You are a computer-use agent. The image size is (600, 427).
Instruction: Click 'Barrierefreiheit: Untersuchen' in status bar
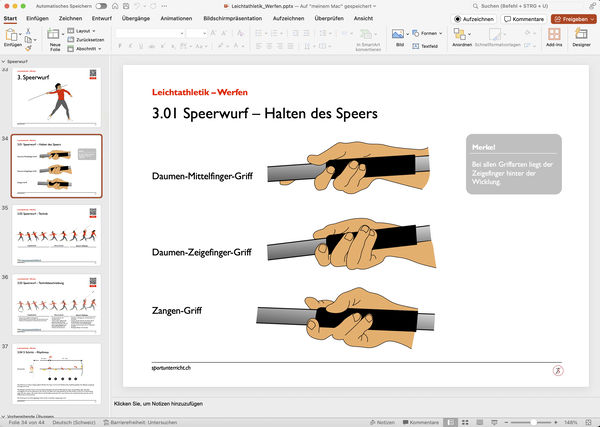click(140, 422)
